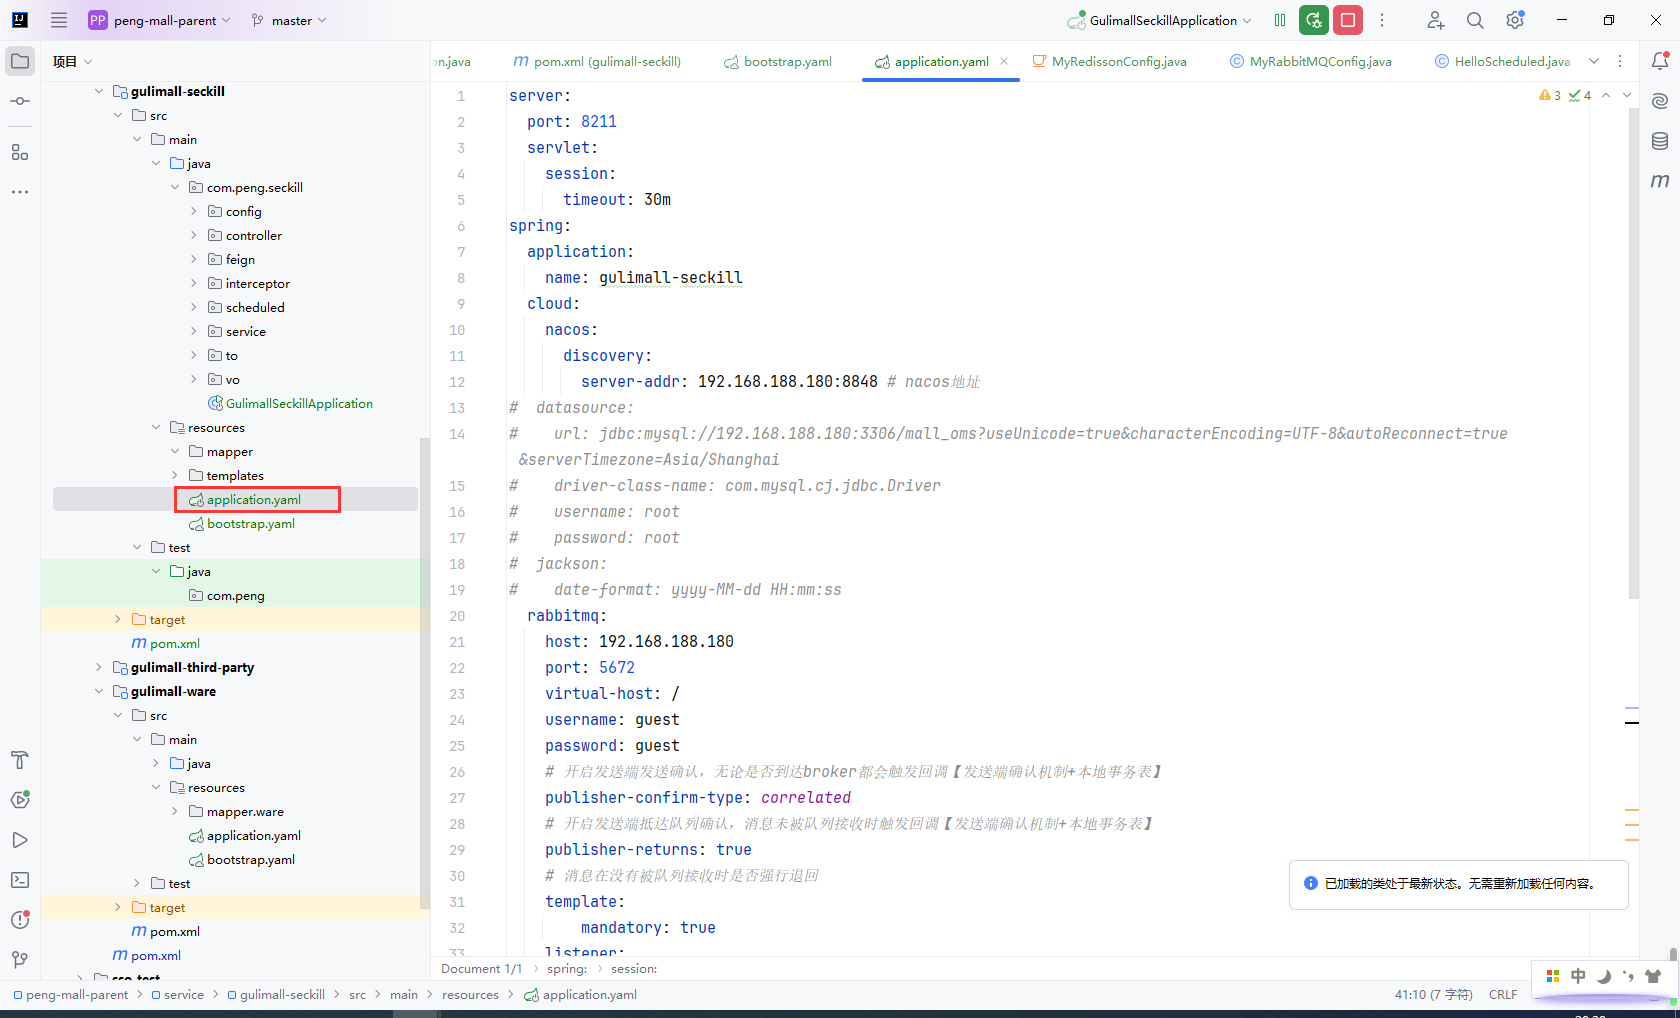Viewport: 1680px width, 1018px height.
Task: Open Code With Me user icon
Action: tap(1436, 20)
